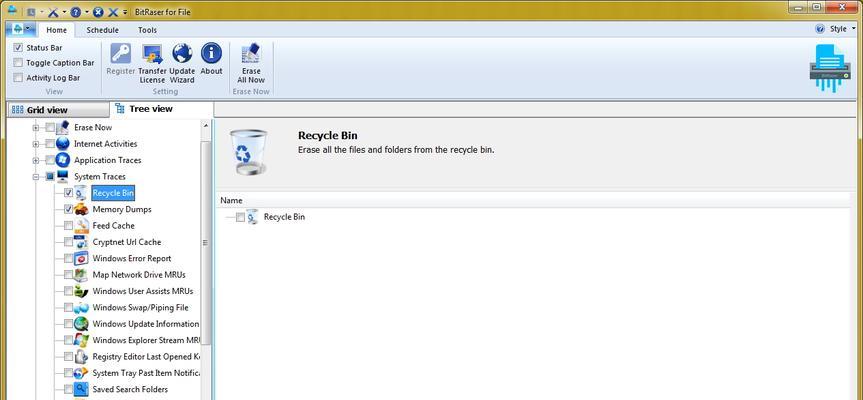Viewport: 863px width, 400px height.
Task: Open the About info icon
Action: [x=211, y=53]
